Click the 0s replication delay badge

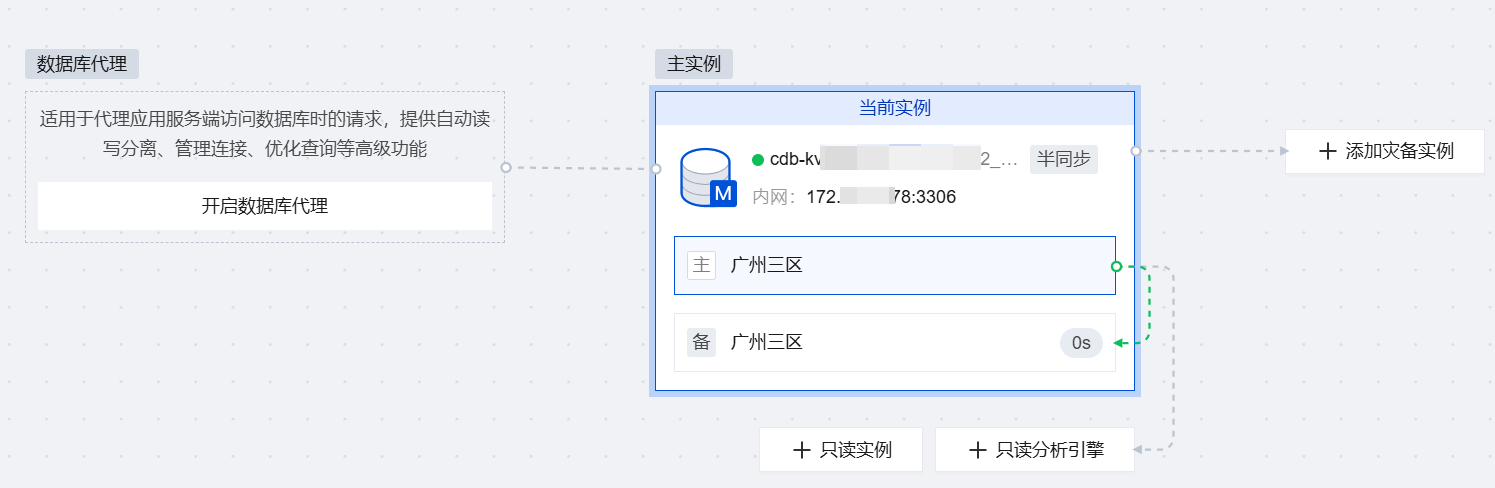[x=1081, y=343]
